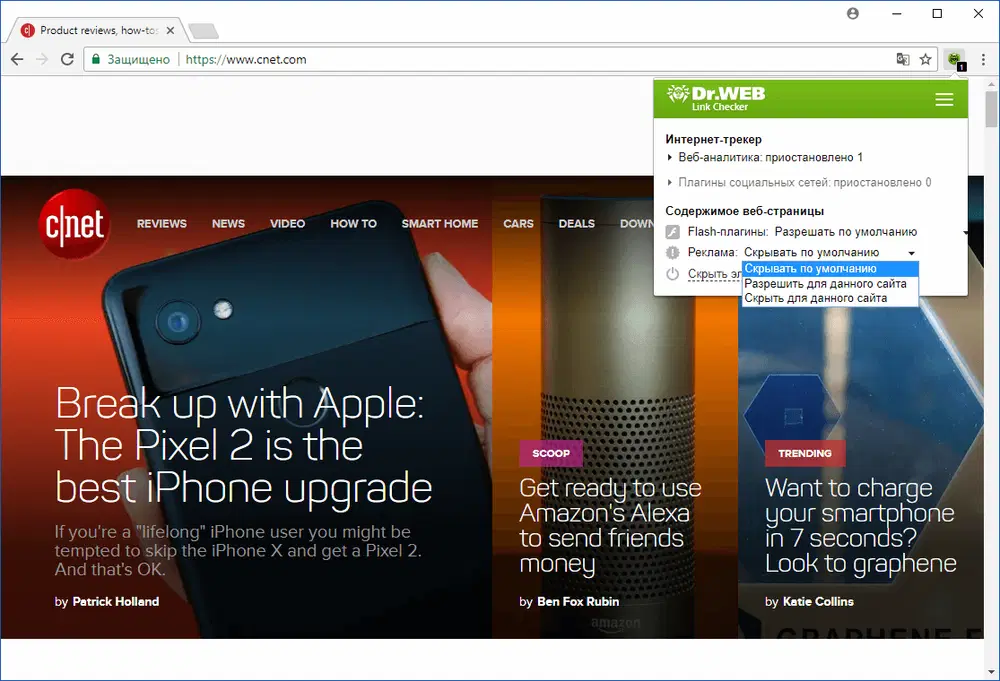Screen dimensions: 1000x681
Task: Click the green secure padlock icon
Action: tap(96, 59)
